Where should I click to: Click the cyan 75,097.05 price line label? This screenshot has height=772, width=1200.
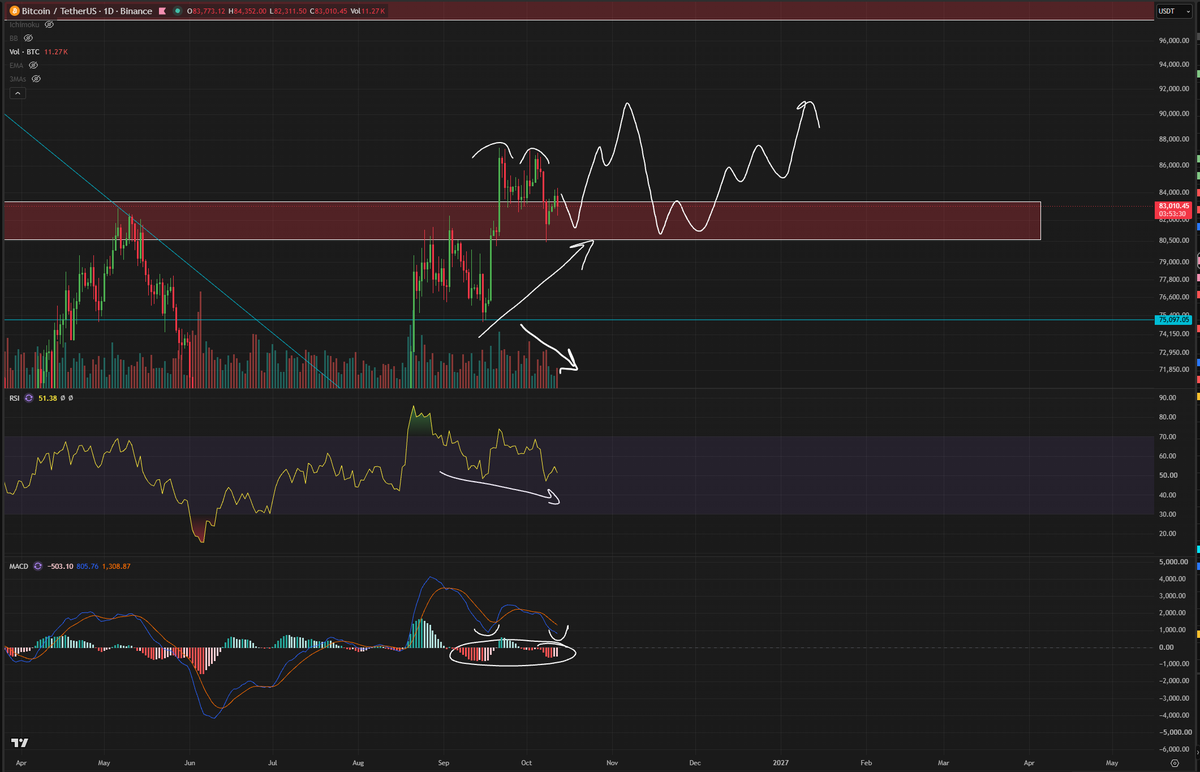[1171, 320]
